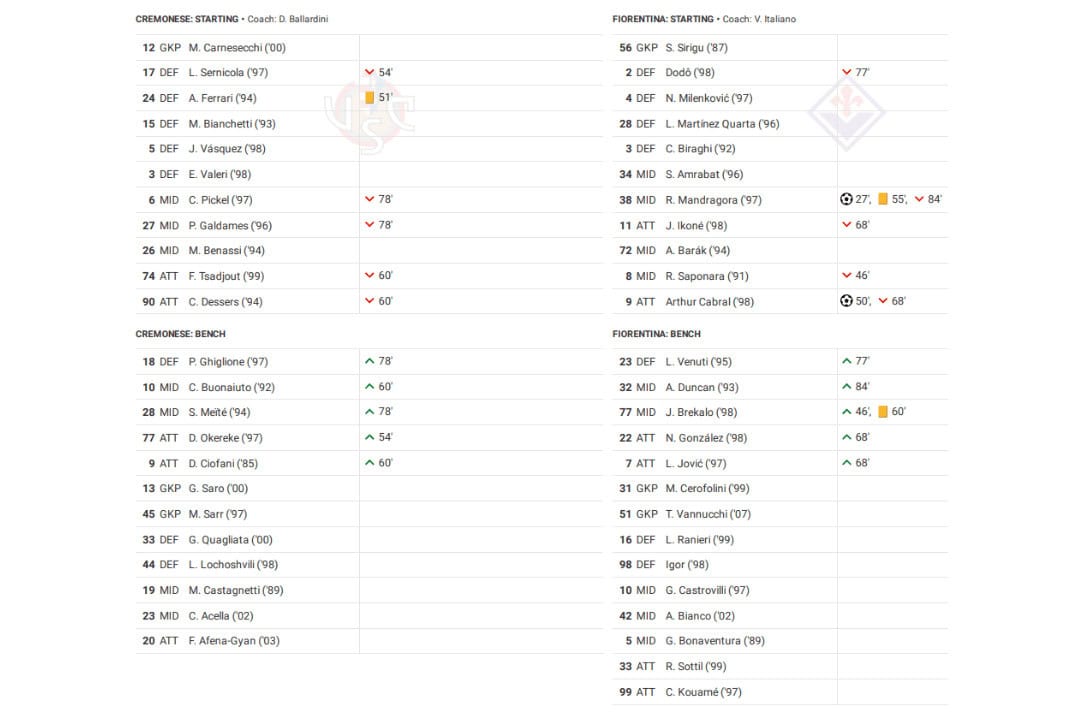The width and height of the screenshot is (1068, 712).
Task: Click the Cremonese: Starting header
Action: click(x=187, y=19)
